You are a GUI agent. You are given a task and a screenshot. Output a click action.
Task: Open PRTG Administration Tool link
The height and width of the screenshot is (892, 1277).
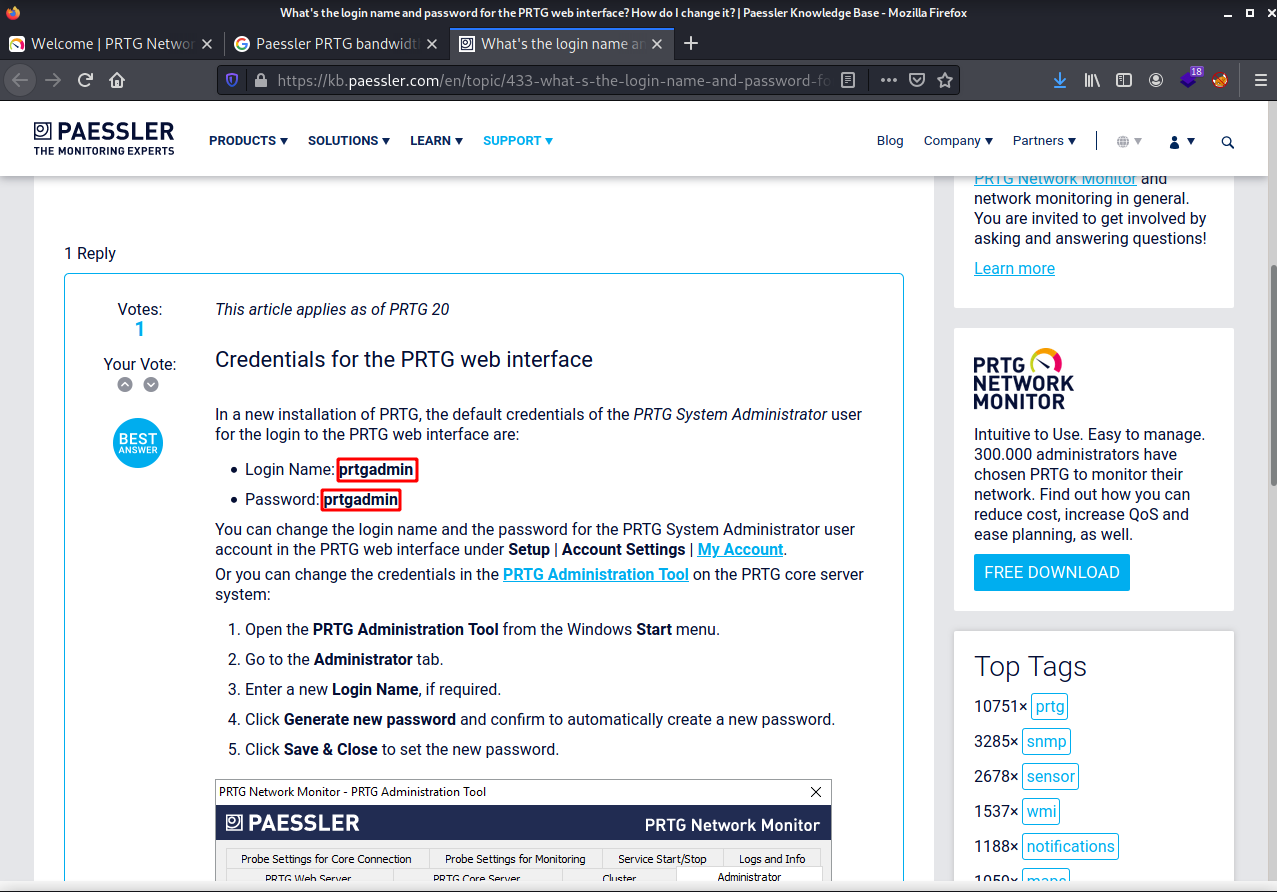coord(595,574)
